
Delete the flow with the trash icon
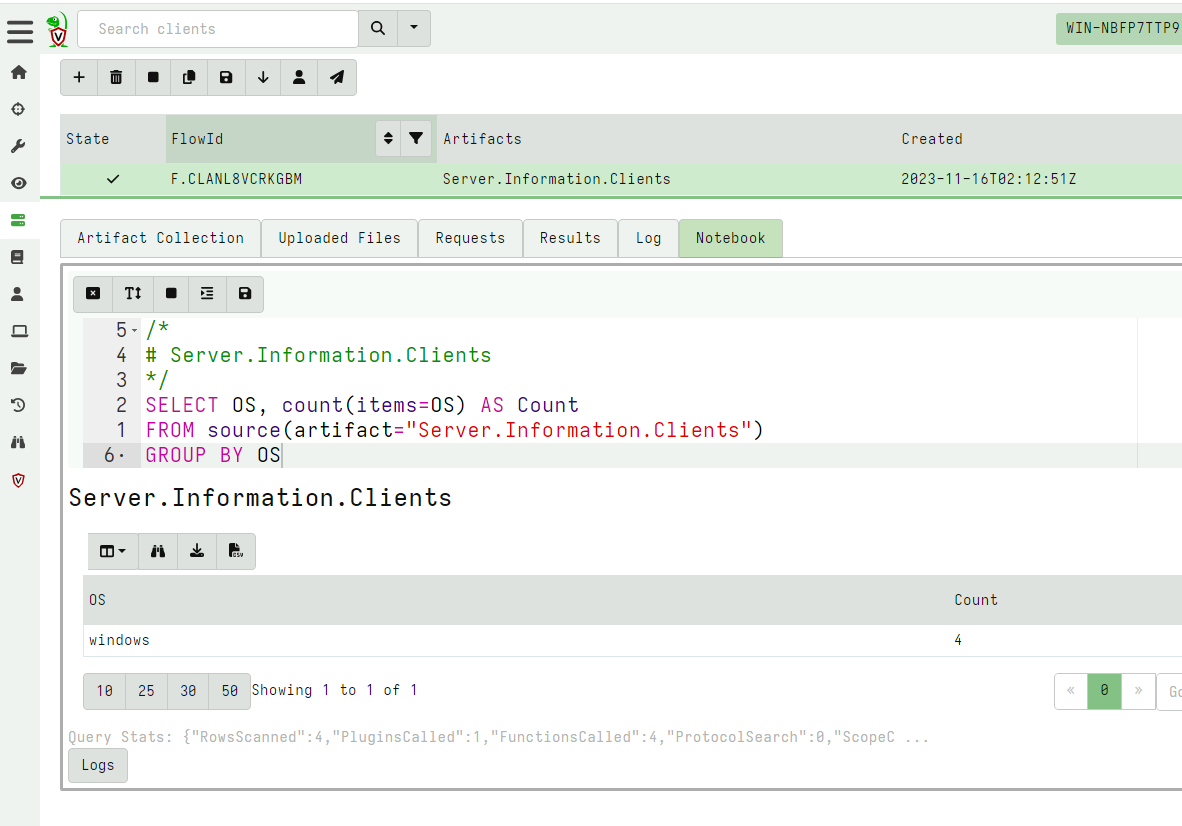coord(116,77)
